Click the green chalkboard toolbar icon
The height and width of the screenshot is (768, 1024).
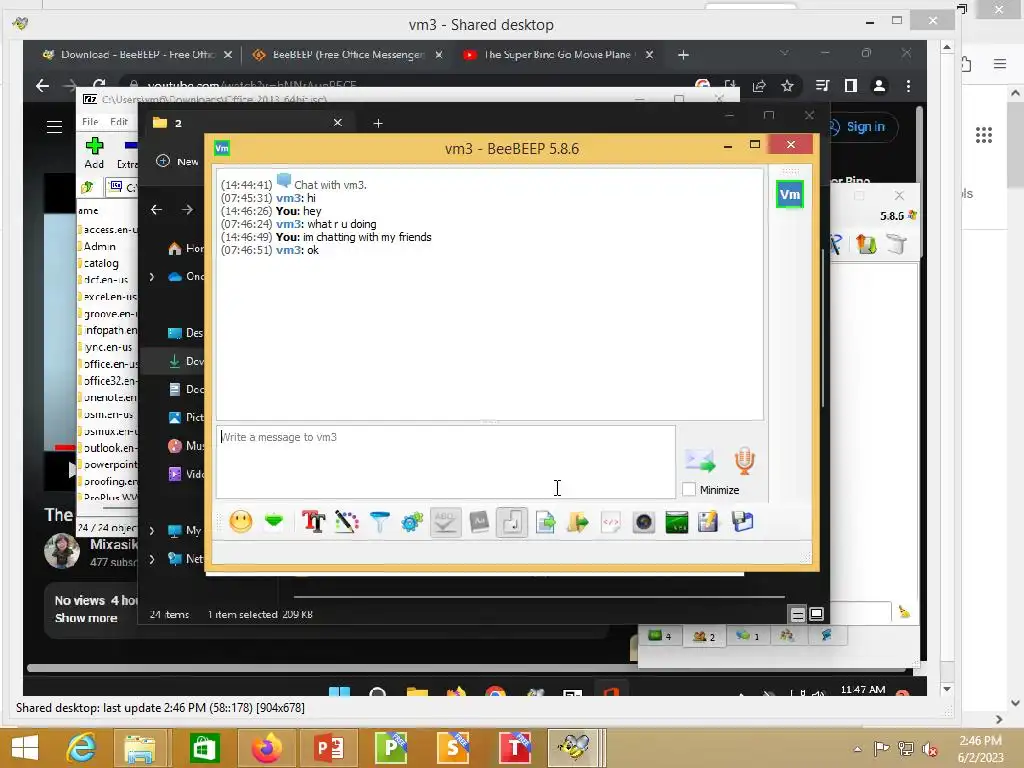677,522
